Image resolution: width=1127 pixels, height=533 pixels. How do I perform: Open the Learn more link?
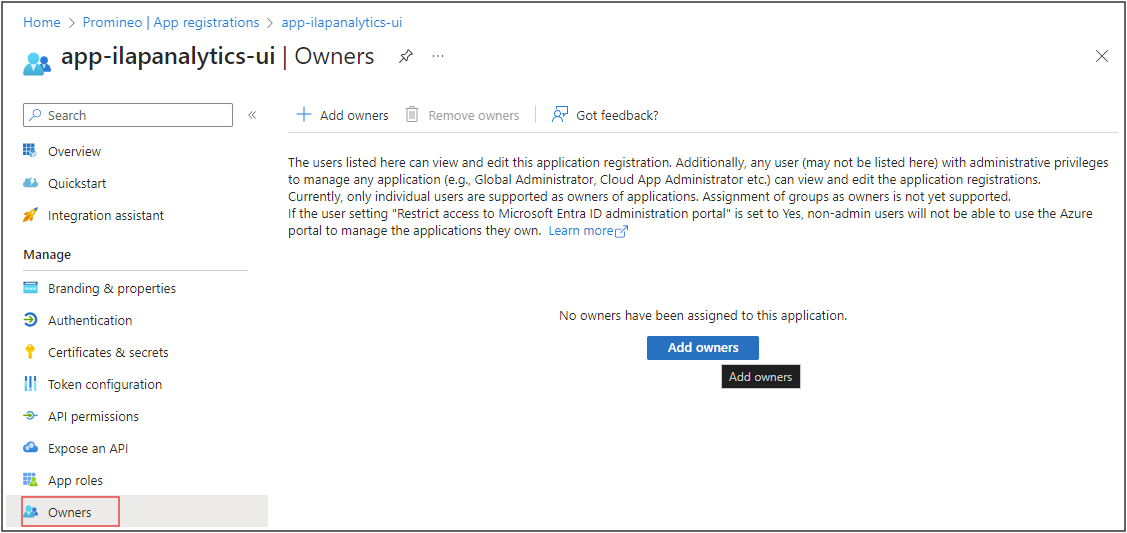click(588, 231)
